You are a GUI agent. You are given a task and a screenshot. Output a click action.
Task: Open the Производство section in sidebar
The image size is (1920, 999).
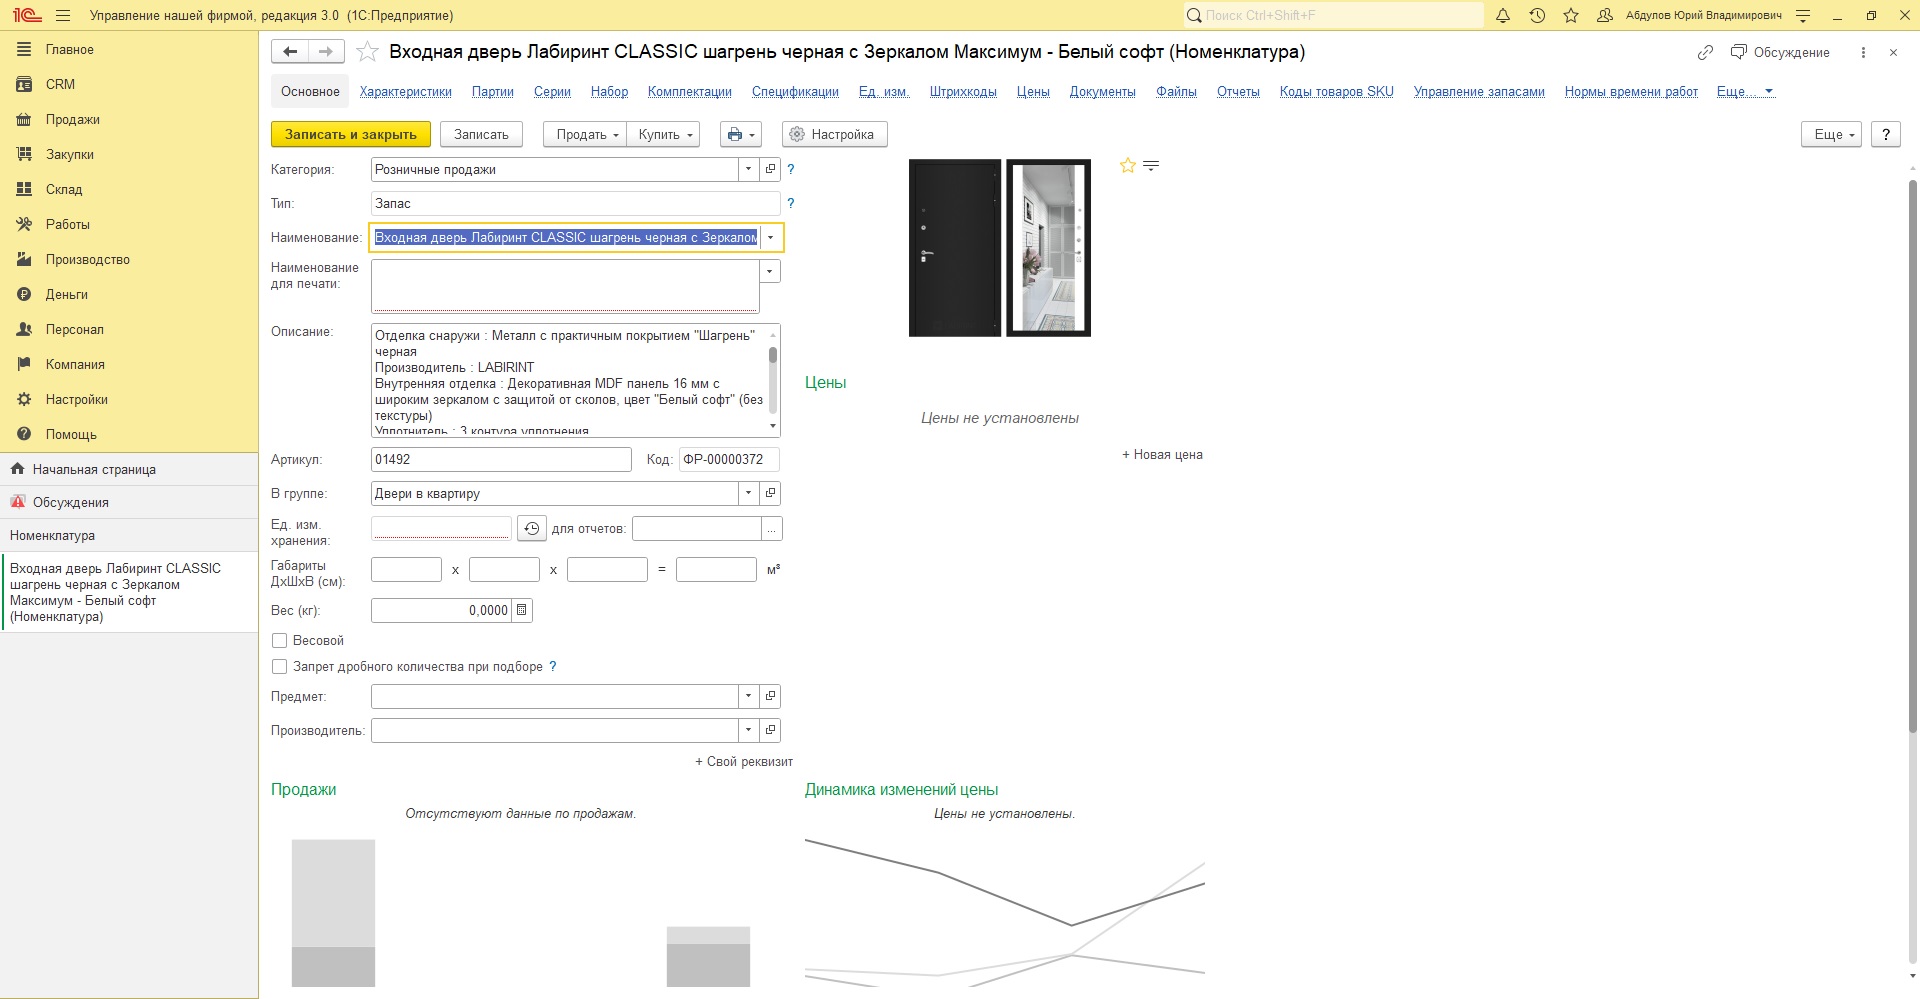click(x=88, y=259)
